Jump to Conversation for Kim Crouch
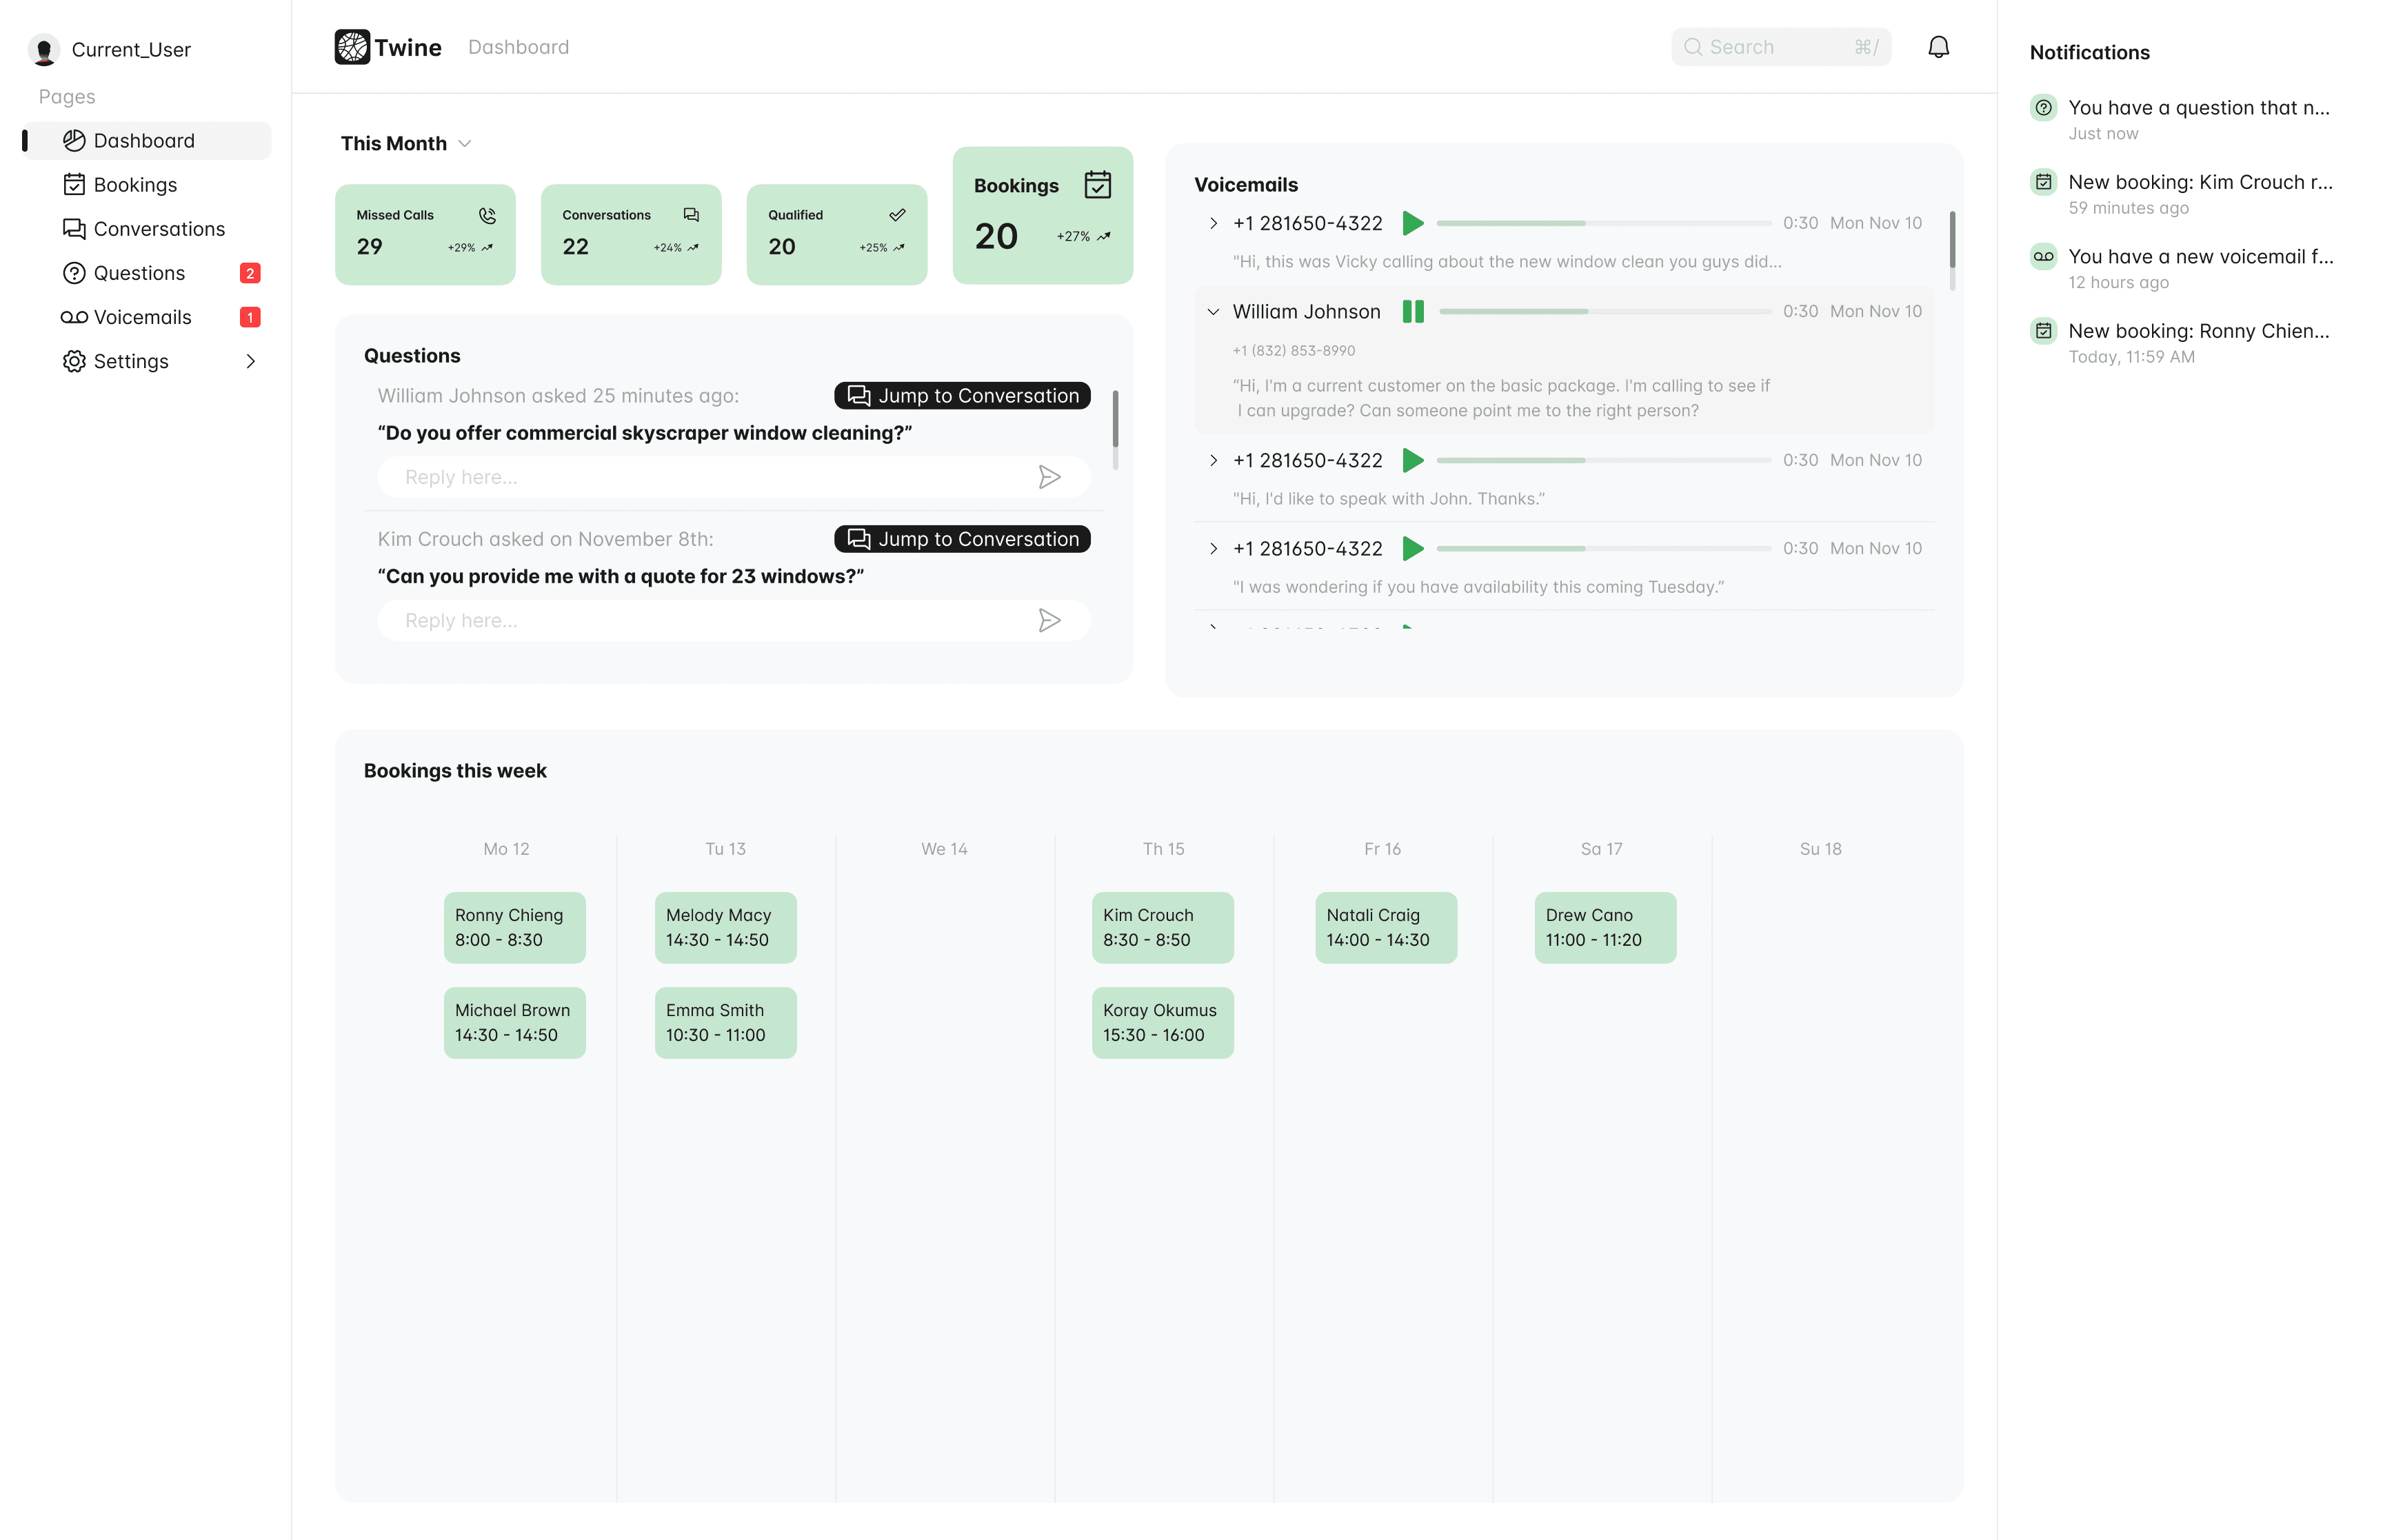 [962, 539]
